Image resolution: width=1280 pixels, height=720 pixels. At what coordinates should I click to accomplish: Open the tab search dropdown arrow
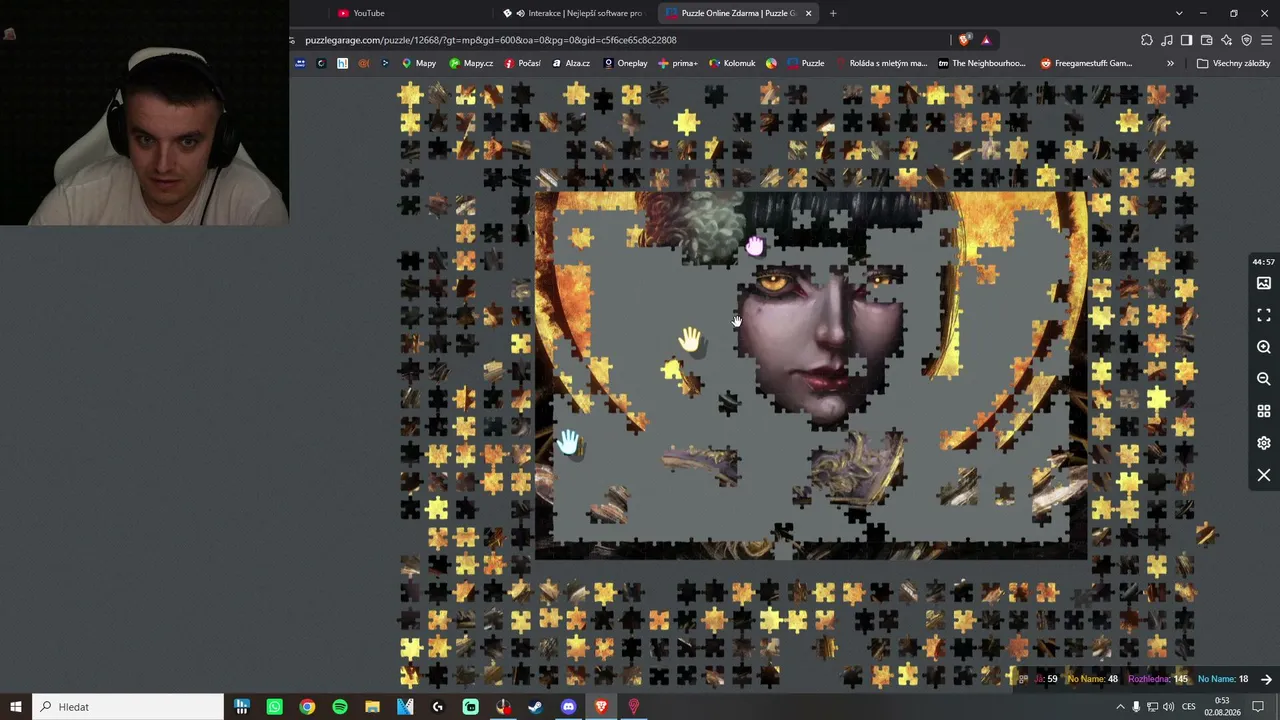1179,13
